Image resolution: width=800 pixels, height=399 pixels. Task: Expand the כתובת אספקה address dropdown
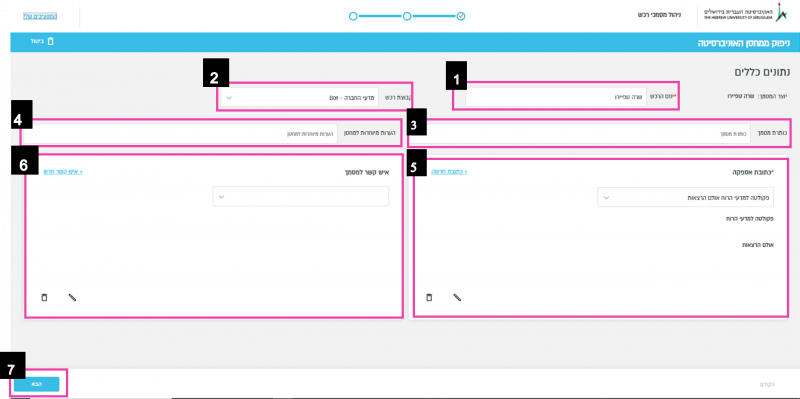coord(685,197)
